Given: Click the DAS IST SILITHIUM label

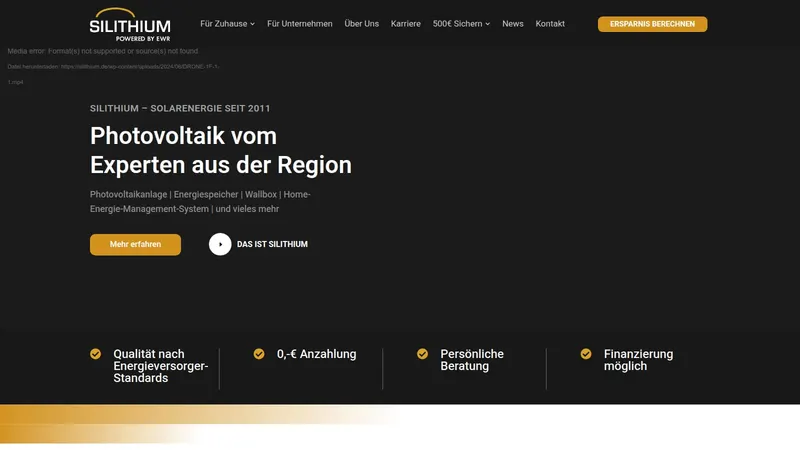Looking at the screenshot, I should coord(272,244).
